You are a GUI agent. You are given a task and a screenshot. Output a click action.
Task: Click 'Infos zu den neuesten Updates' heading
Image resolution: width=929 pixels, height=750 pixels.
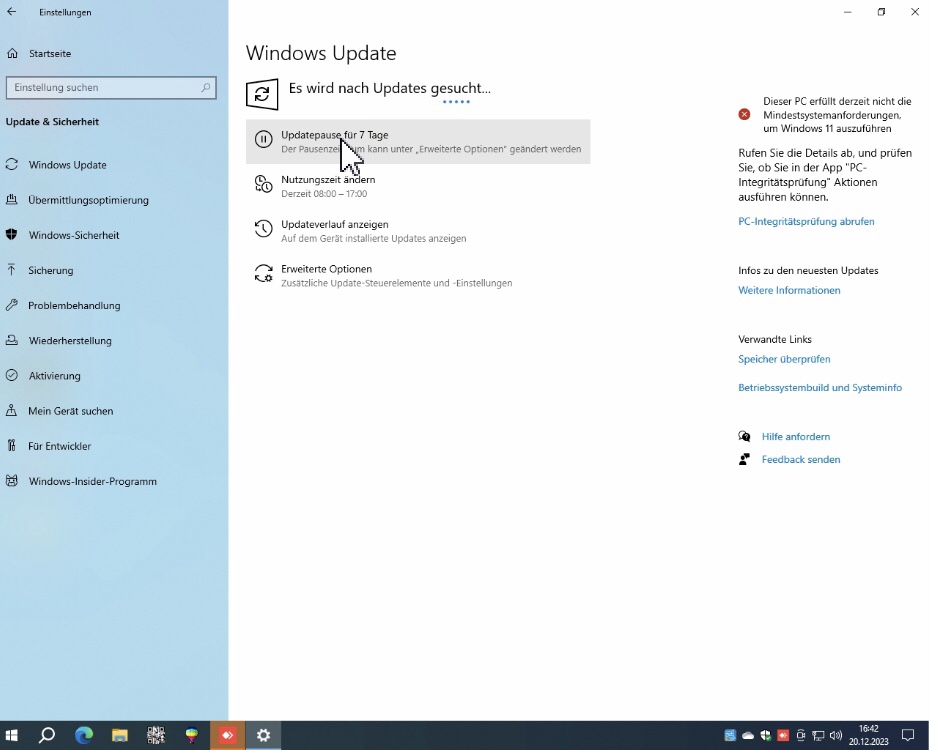click(808, 271)
